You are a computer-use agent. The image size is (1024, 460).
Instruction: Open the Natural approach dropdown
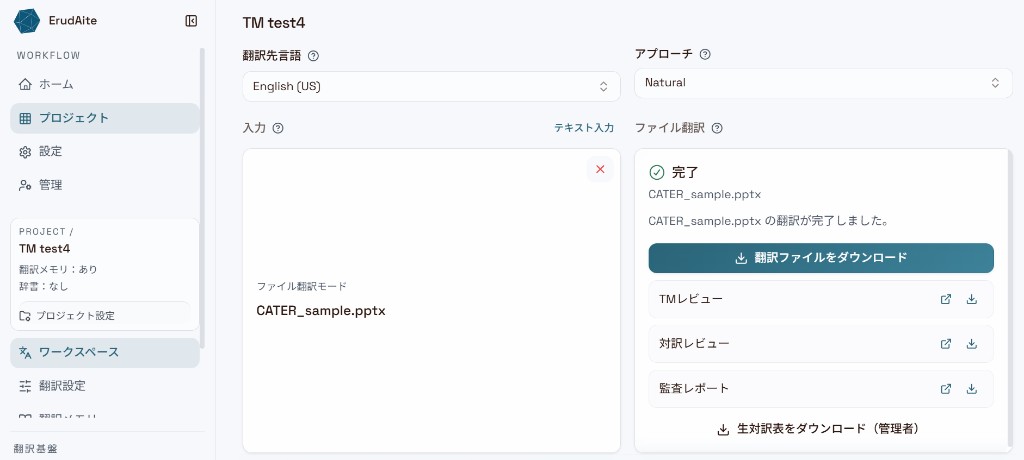823,83
